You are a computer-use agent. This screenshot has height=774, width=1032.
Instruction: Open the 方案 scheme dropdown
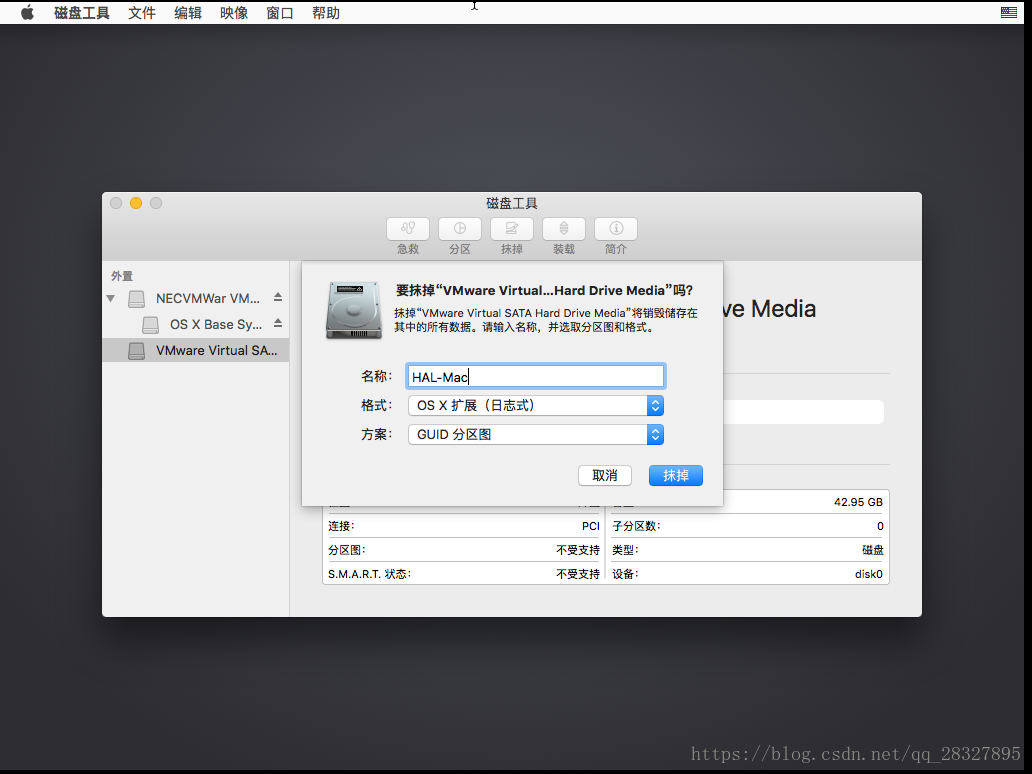(x=536, y=434)
